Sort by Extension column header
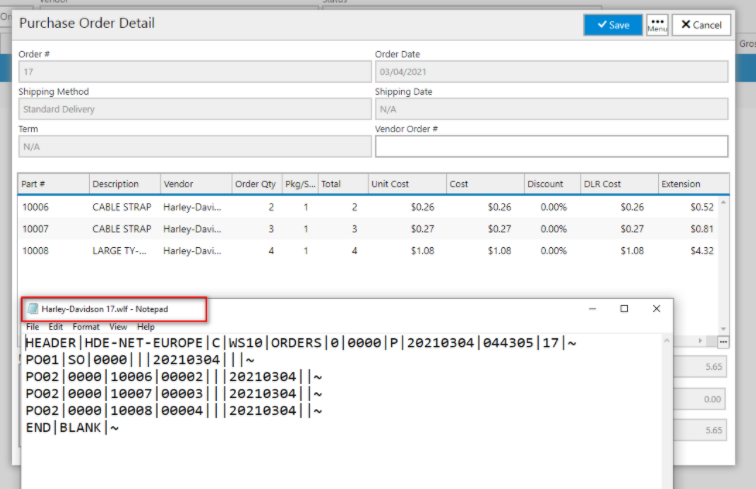The width and height of the screenshot is (756, 489). (x=694, y=184)
